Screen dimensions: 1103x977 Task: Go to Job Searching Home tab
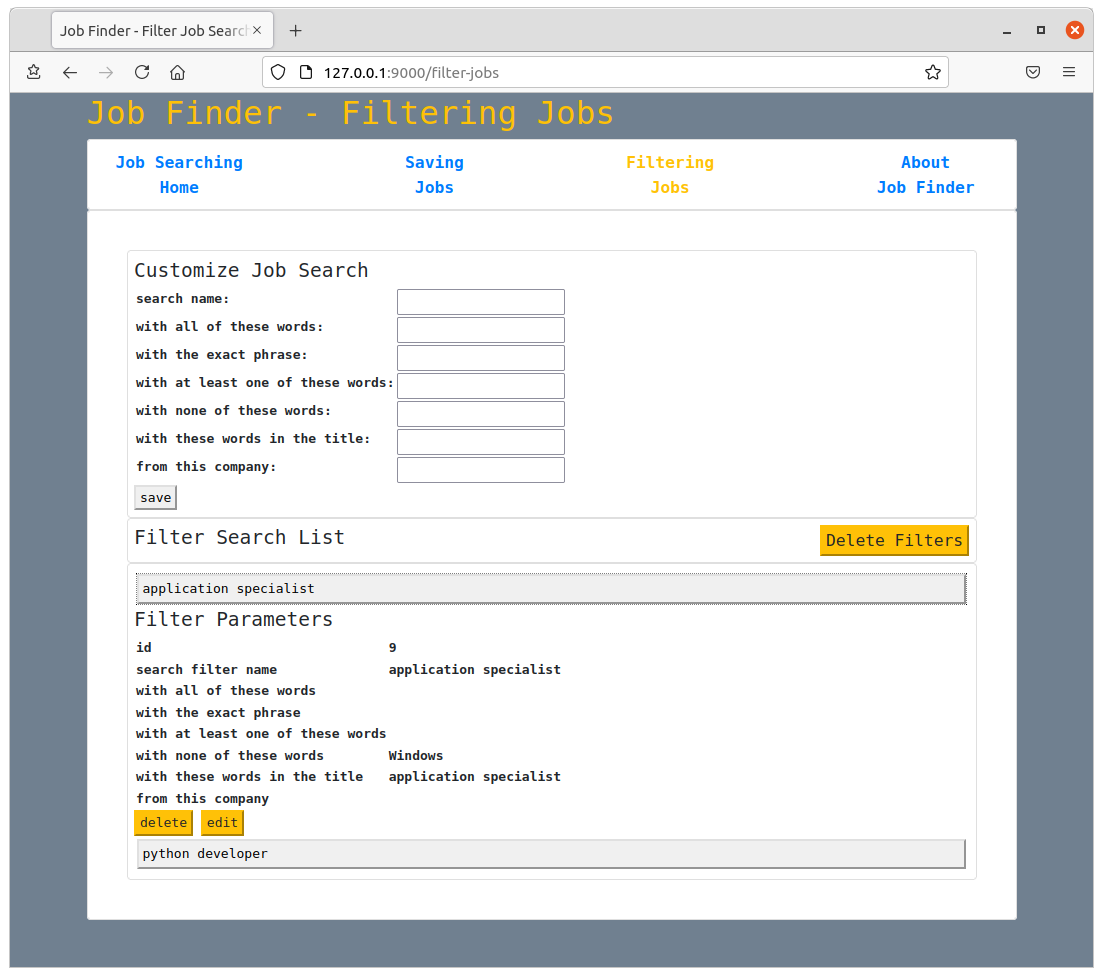click(x=179, y=175)
